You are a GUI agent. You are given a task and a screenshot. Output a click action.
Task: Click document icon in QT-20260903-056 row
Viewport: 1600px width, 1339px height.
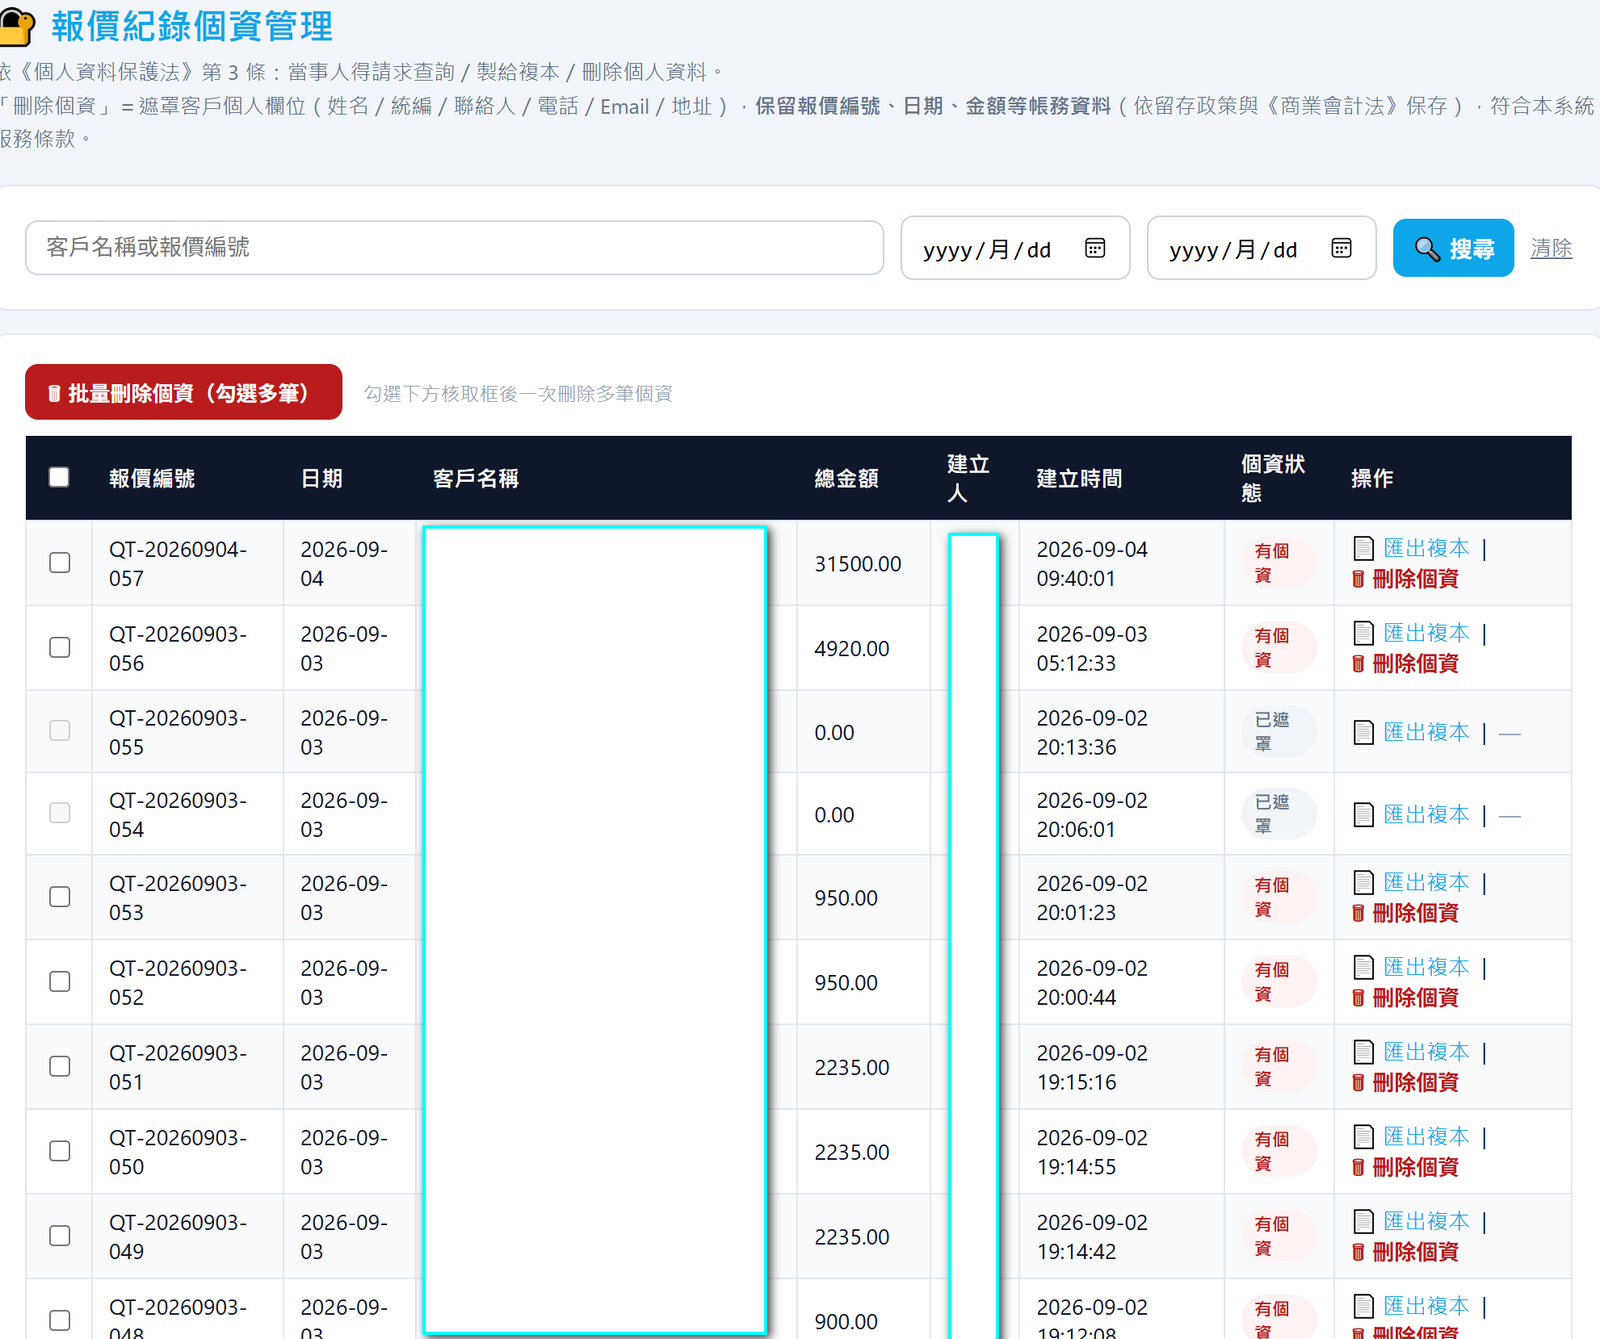pyautogui.click(x=1363, y=633)
